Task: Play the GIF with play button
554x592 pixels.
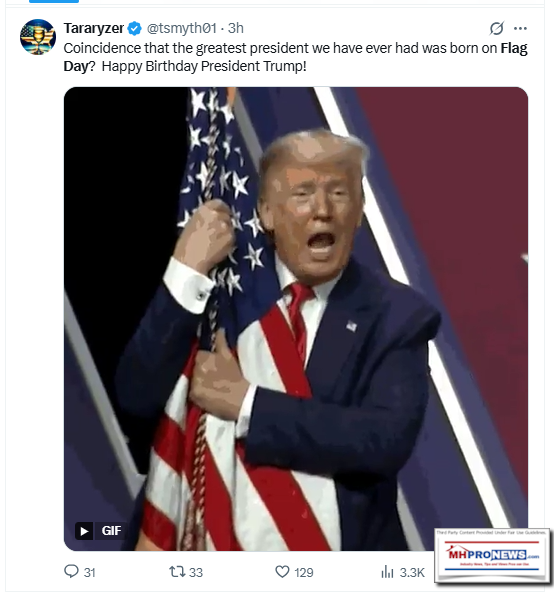Action: click(x=84, y=531)
